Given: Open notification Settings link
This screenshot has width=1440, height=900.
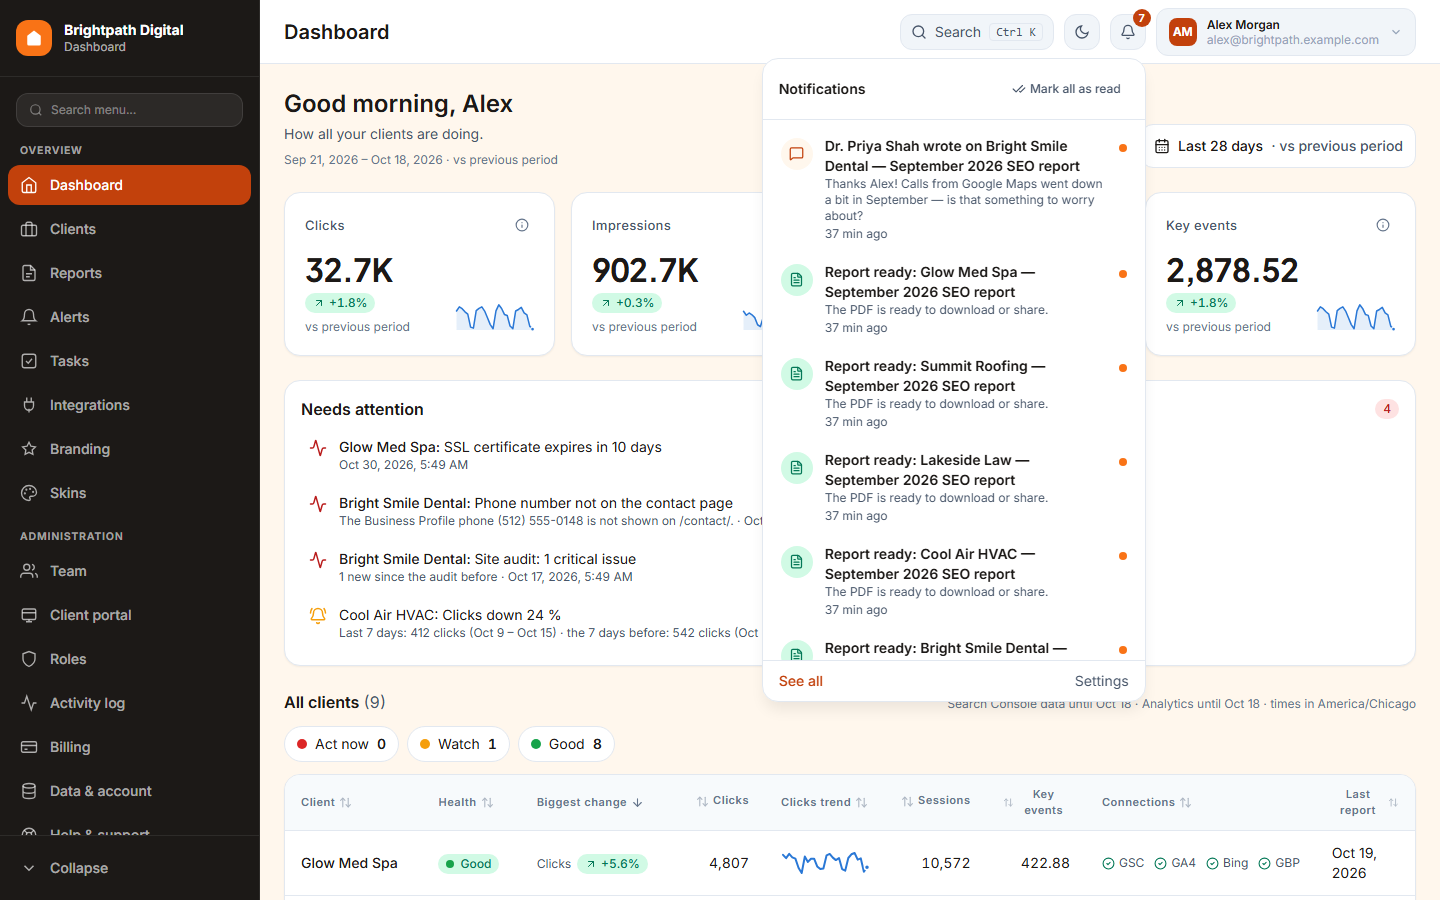Looking at the screenshot, I should tap(1101, 681).
